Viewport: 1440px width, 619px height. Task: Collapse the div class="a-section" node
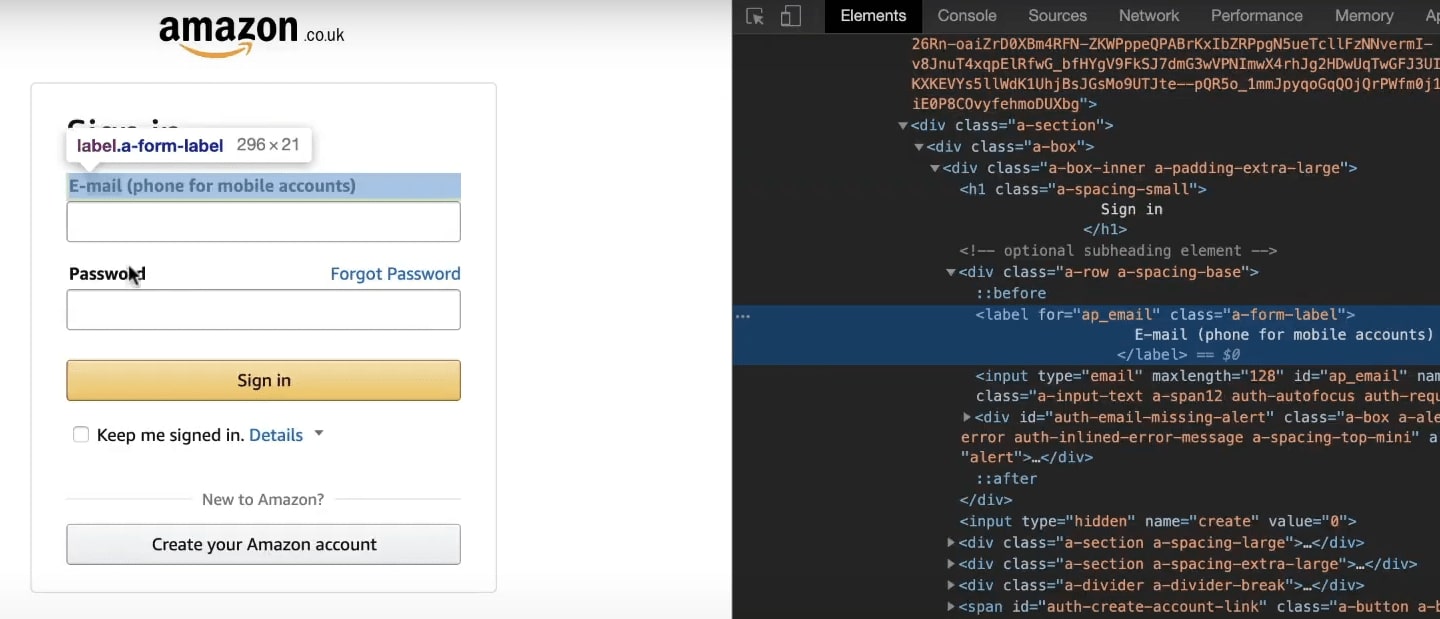903,126
